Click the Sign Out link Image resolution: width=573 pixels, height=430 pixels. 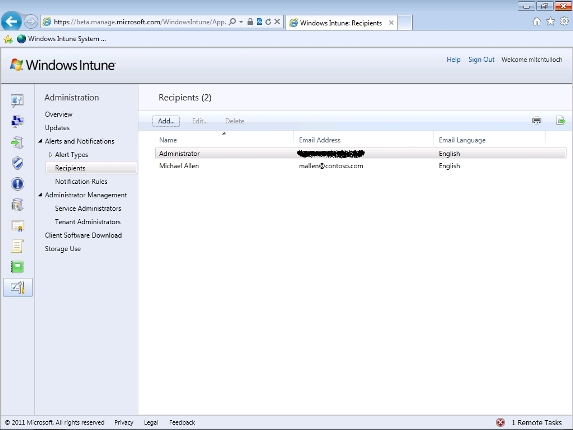click(x=481, y=60)
